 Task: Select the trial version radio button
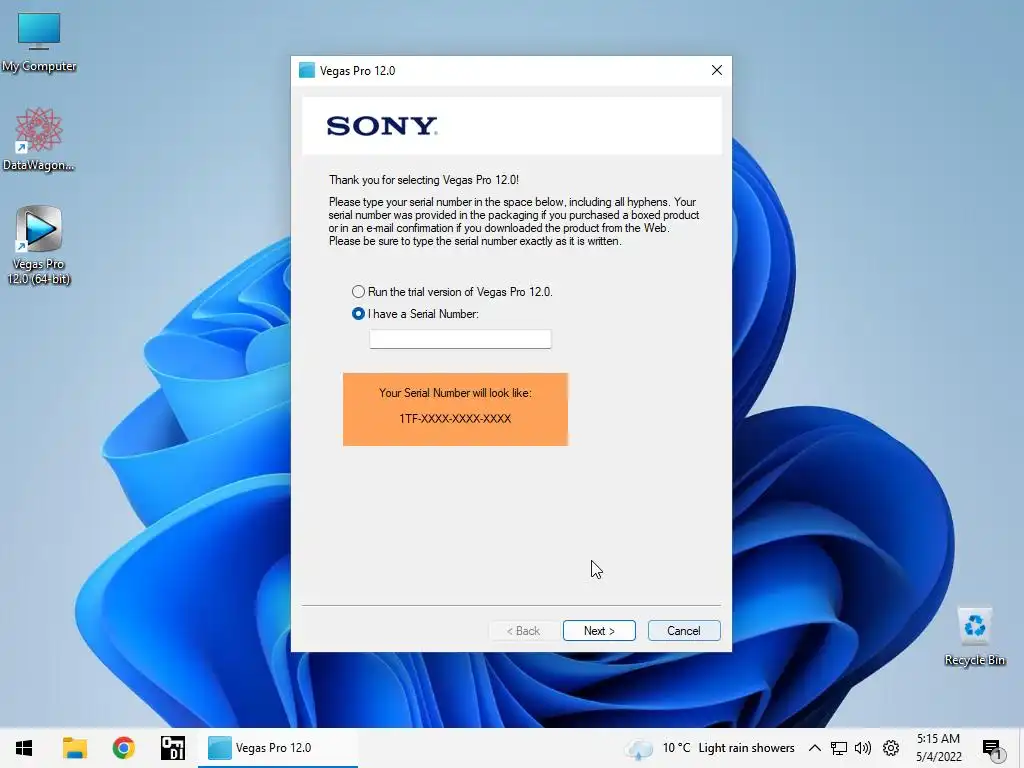pos(358,292)
